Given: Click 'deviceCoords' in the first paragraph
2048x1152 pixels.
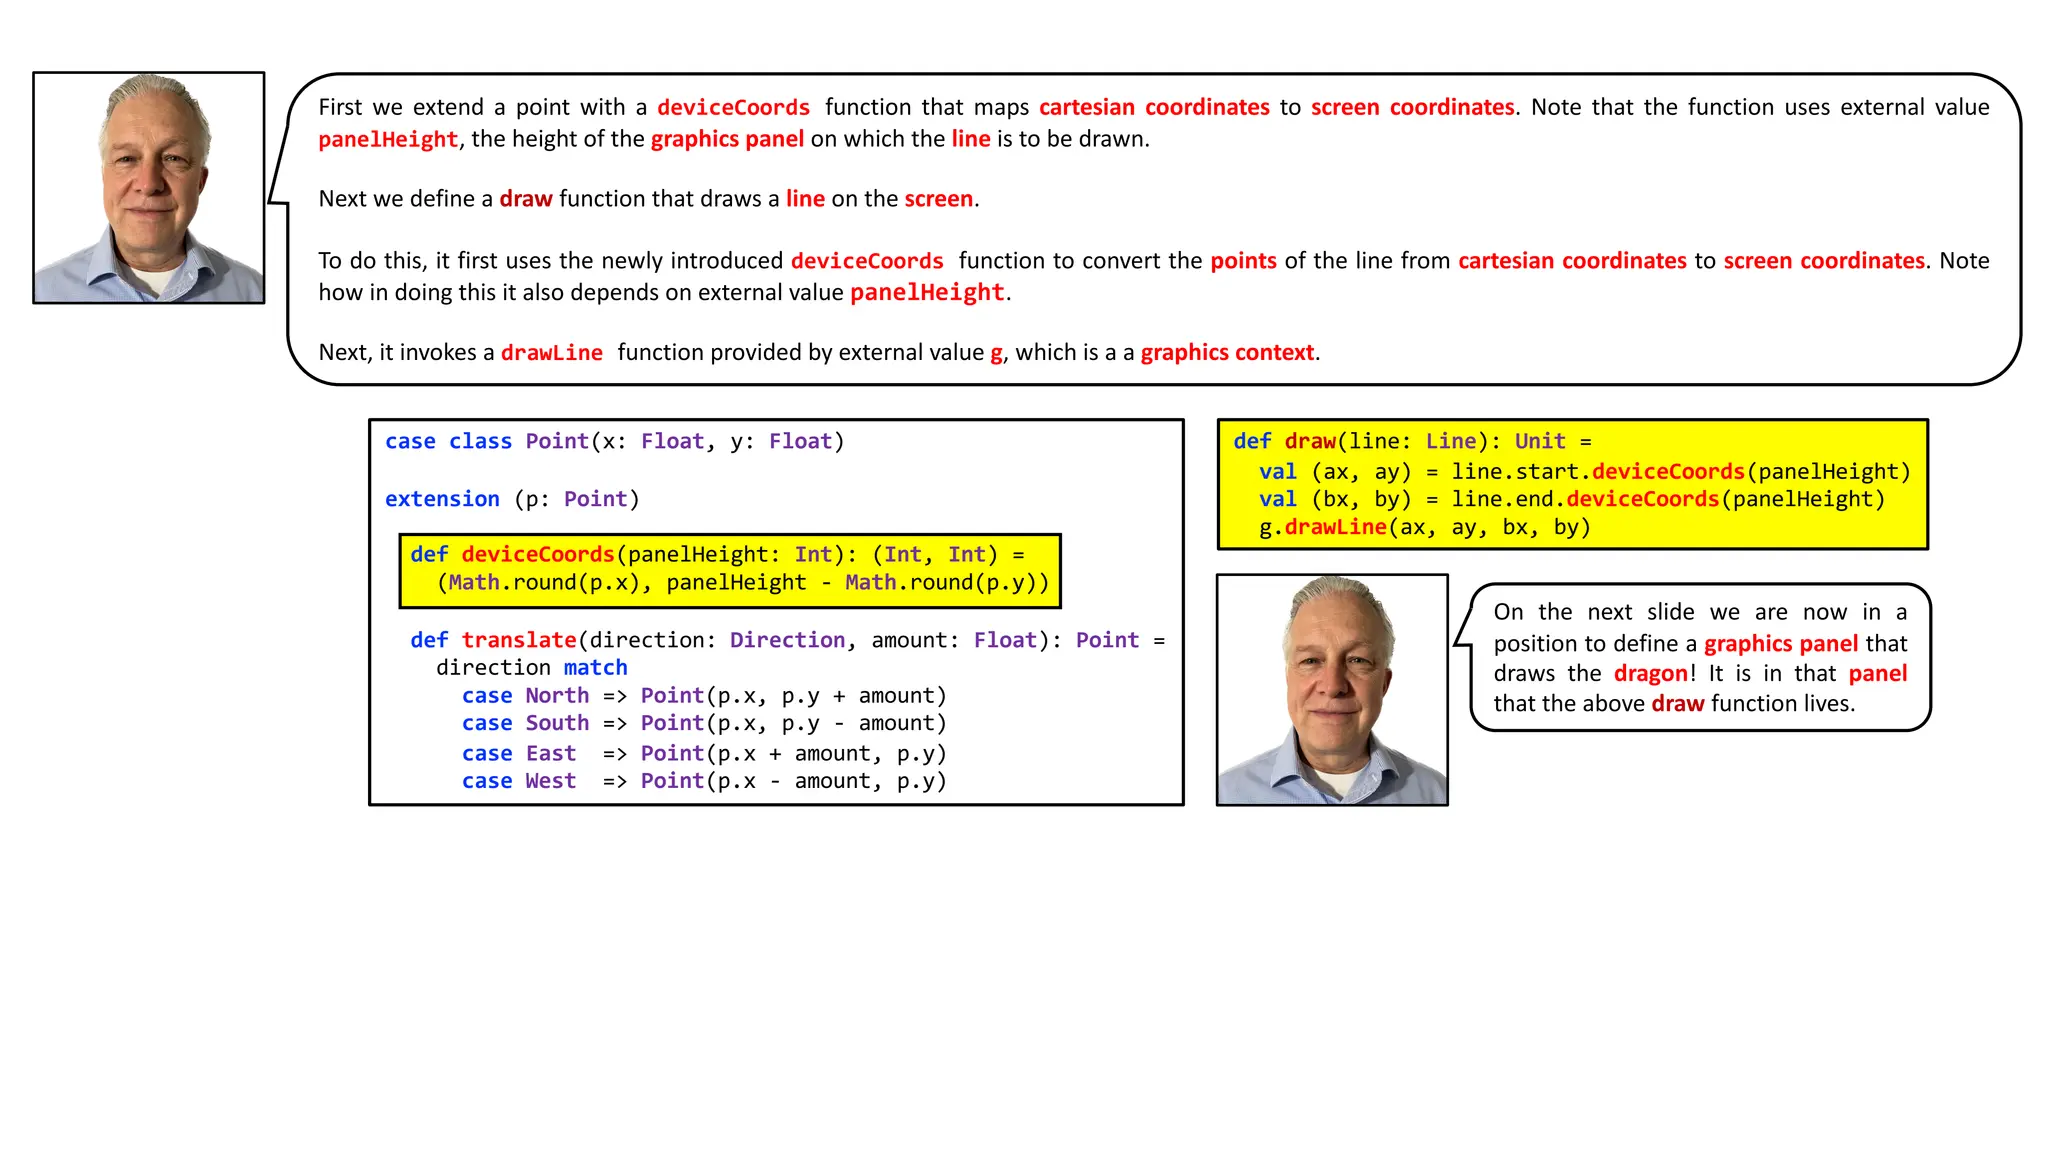Looking at the screenshot, I should pyautogui.click(x=733, y=107).
